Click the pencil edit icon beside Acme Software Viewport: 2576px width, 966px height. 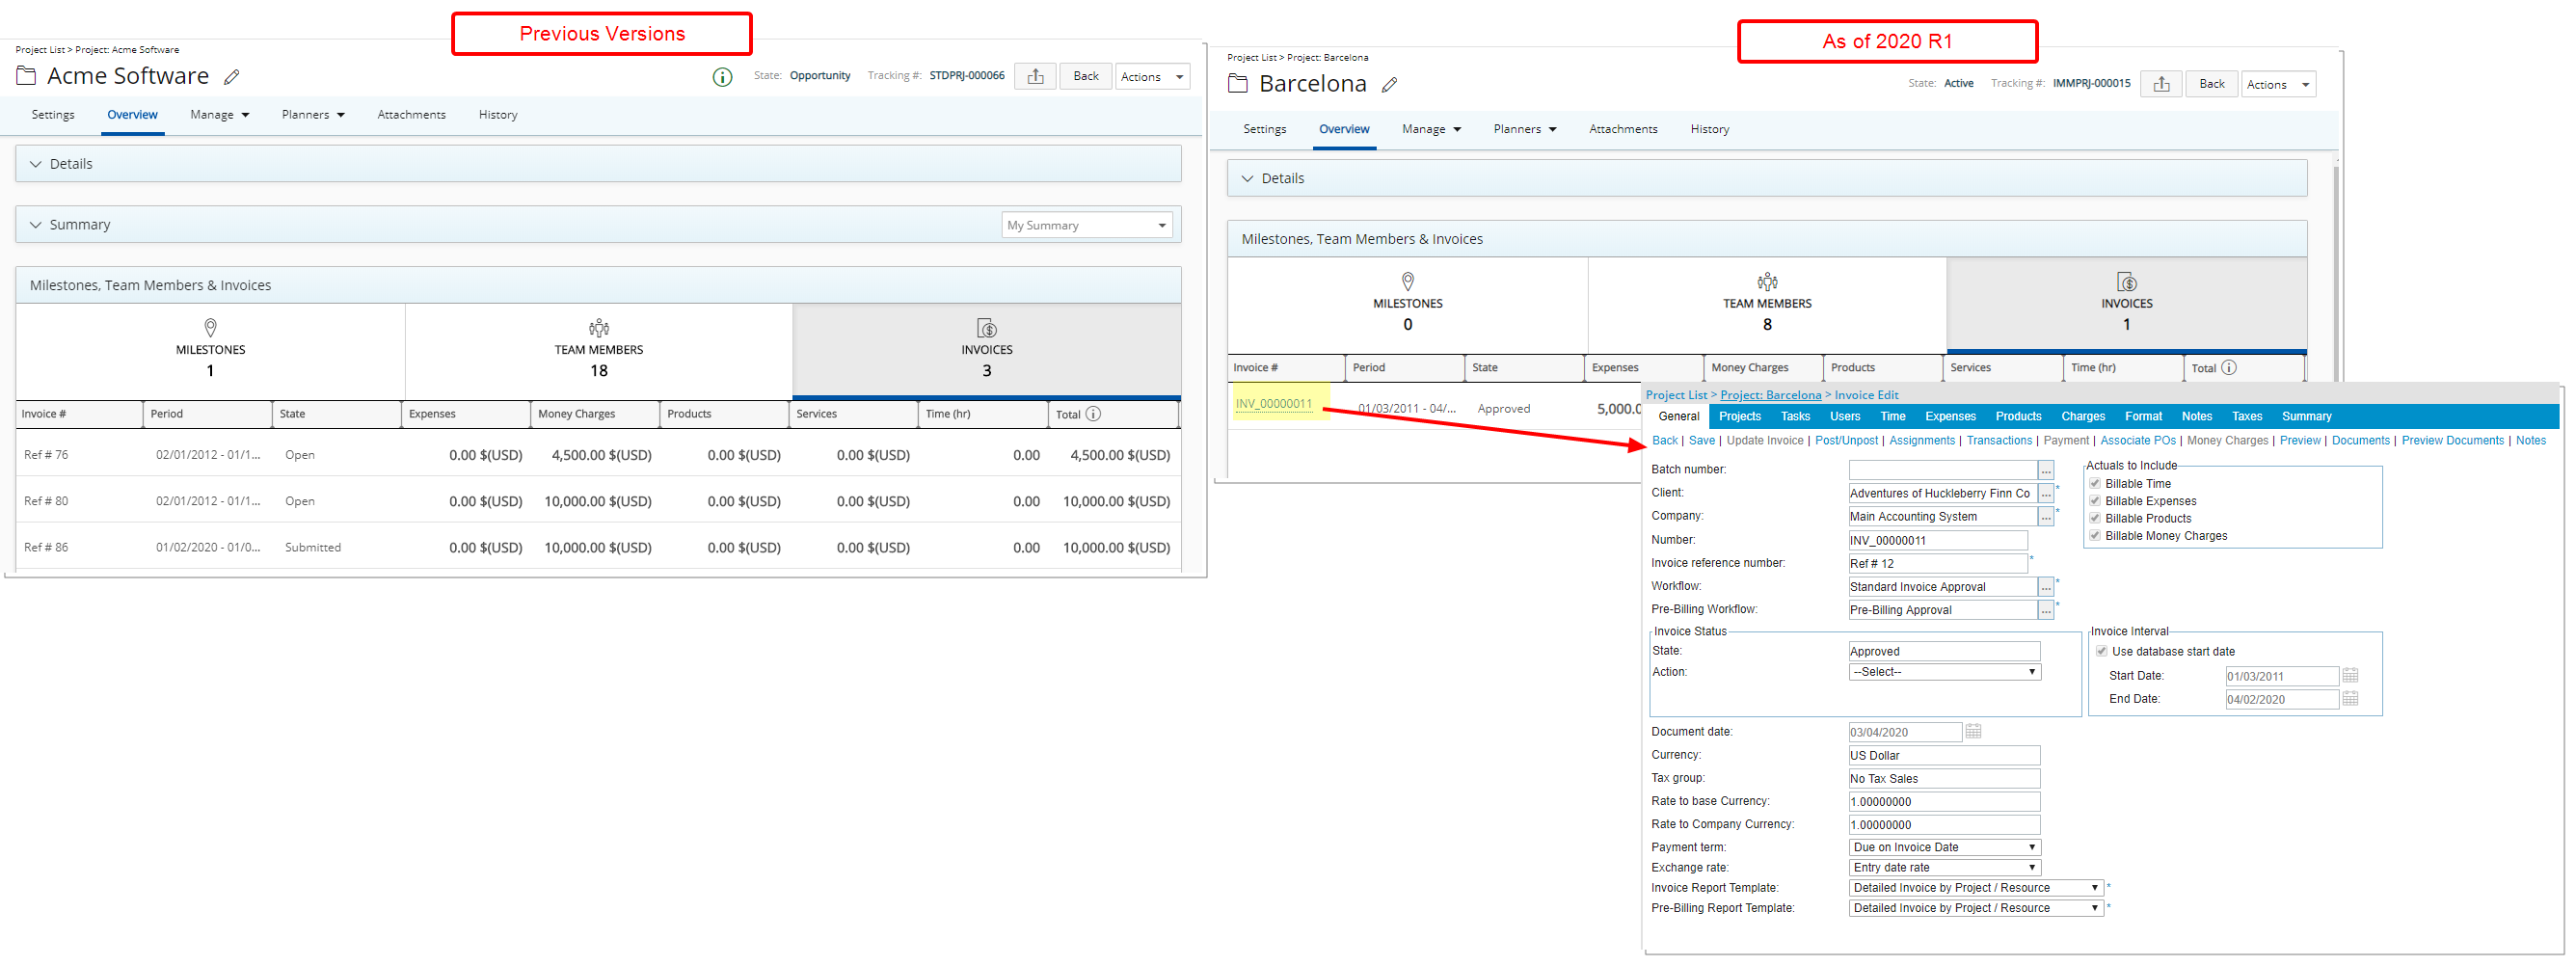232,77
